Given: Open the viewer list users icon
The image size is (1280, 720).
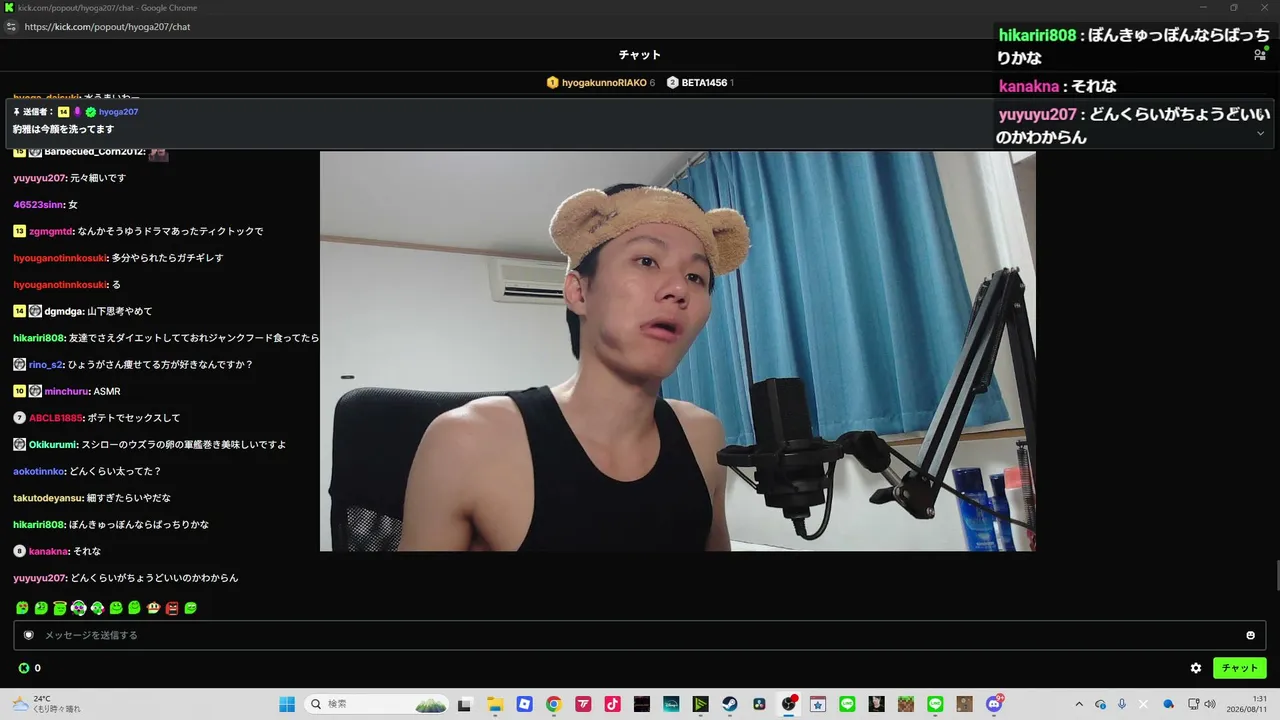Looking at the screenshot, I should 1260,55.
